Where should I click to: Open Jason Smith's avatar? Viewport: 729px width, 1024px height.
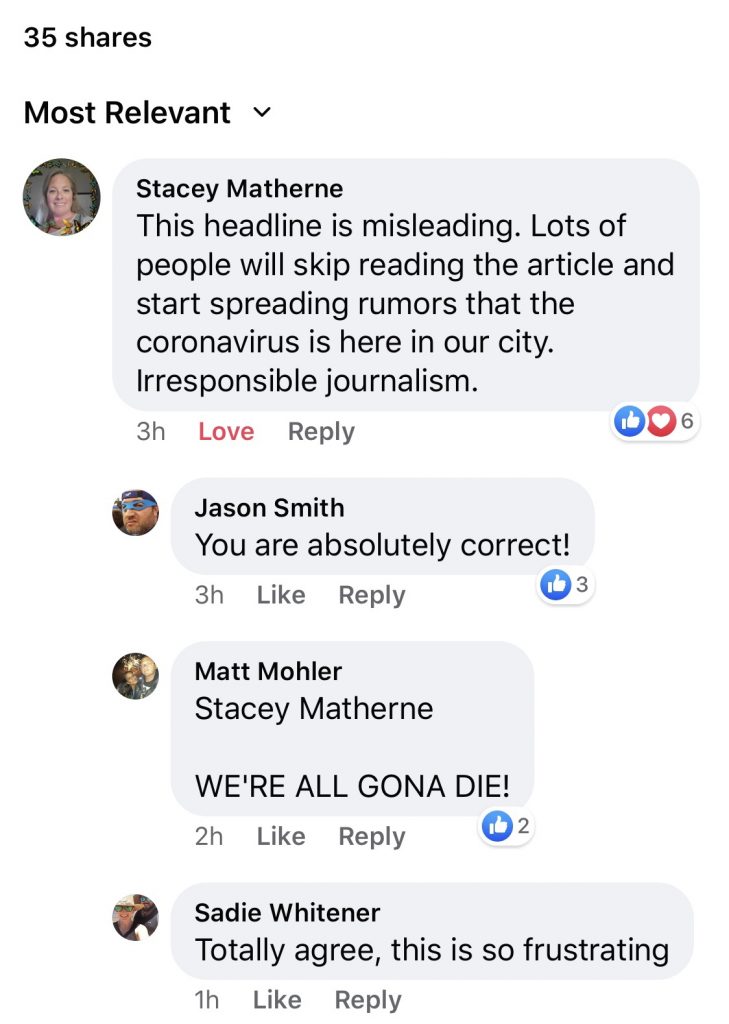click(136, 513)
